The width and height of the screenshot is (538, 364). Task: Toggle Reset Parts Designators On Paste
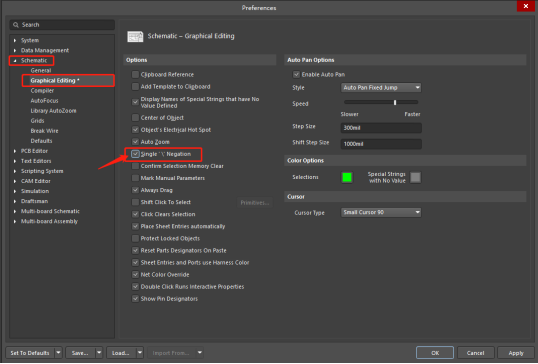click(x=135, y=250)
